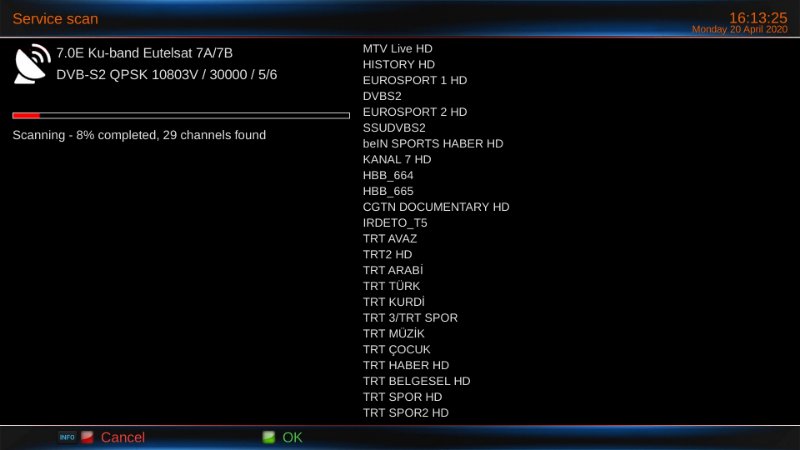The image size is (800, 450).
Task: Select the DVBS2 service entry
Action: 382,96
